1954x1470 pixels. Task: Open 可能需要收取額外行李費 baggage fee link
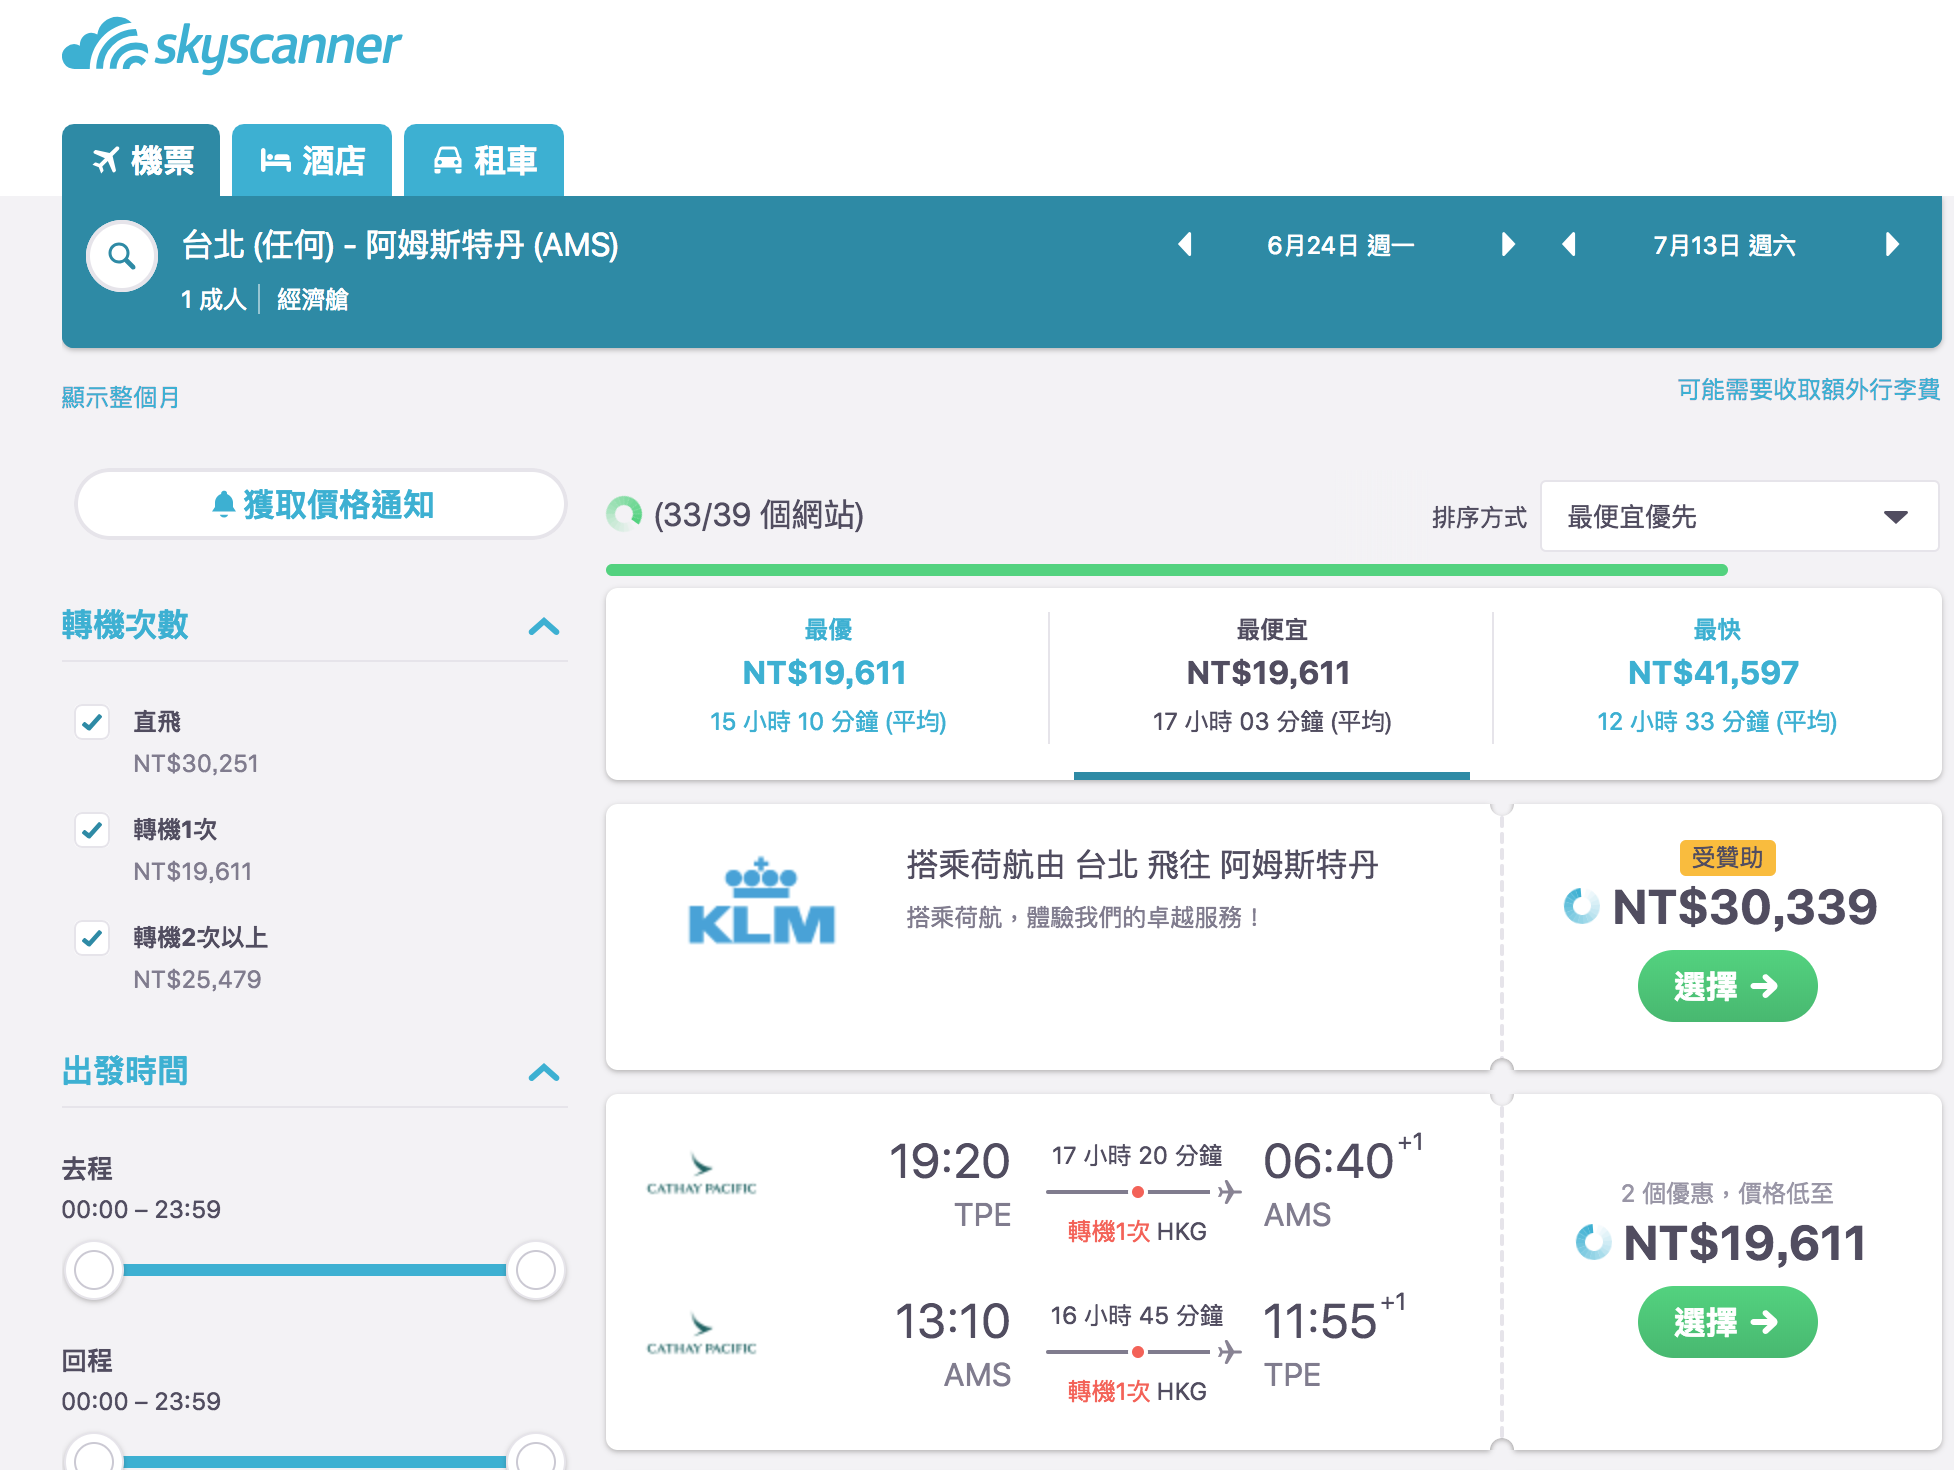[x=1808, y=389]
